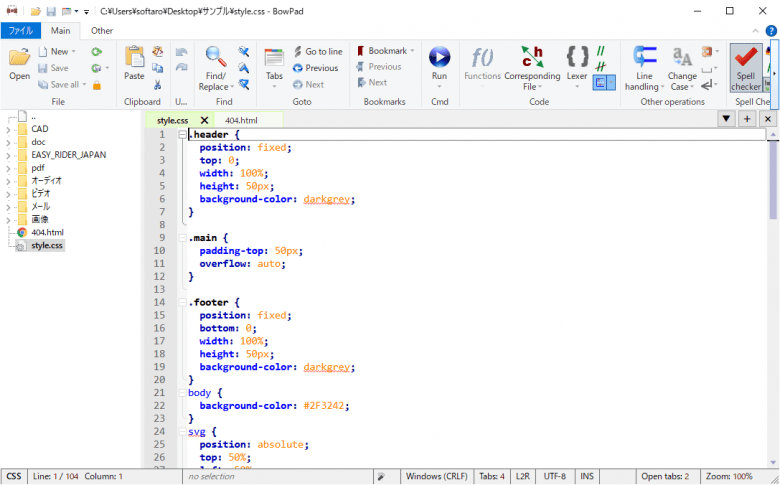Collapse fold marker at .footer line

(x=183, y=302)
